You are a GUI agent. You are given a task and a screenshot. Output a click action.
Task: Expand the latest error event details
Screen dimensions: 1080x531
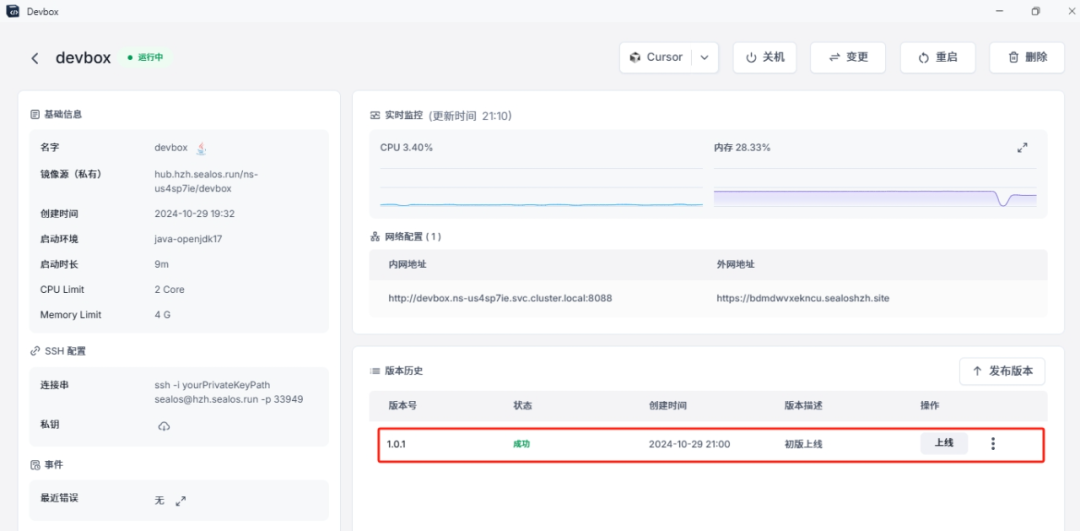181,500
